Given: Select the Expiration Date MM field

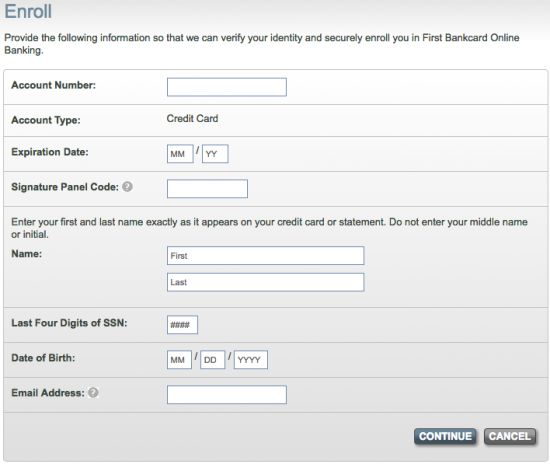Looking at the screenshot, I should coord(180,154).
